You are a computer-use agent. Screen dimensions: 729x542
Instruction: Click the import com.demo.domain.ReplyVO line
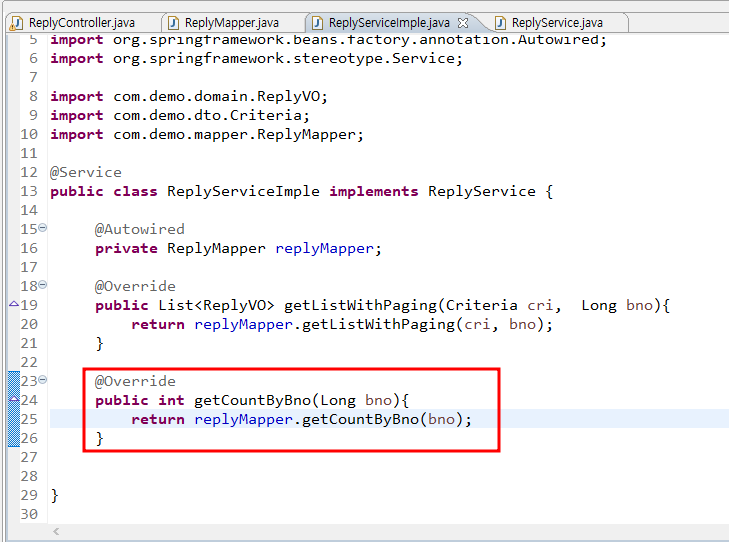[189, 96]
